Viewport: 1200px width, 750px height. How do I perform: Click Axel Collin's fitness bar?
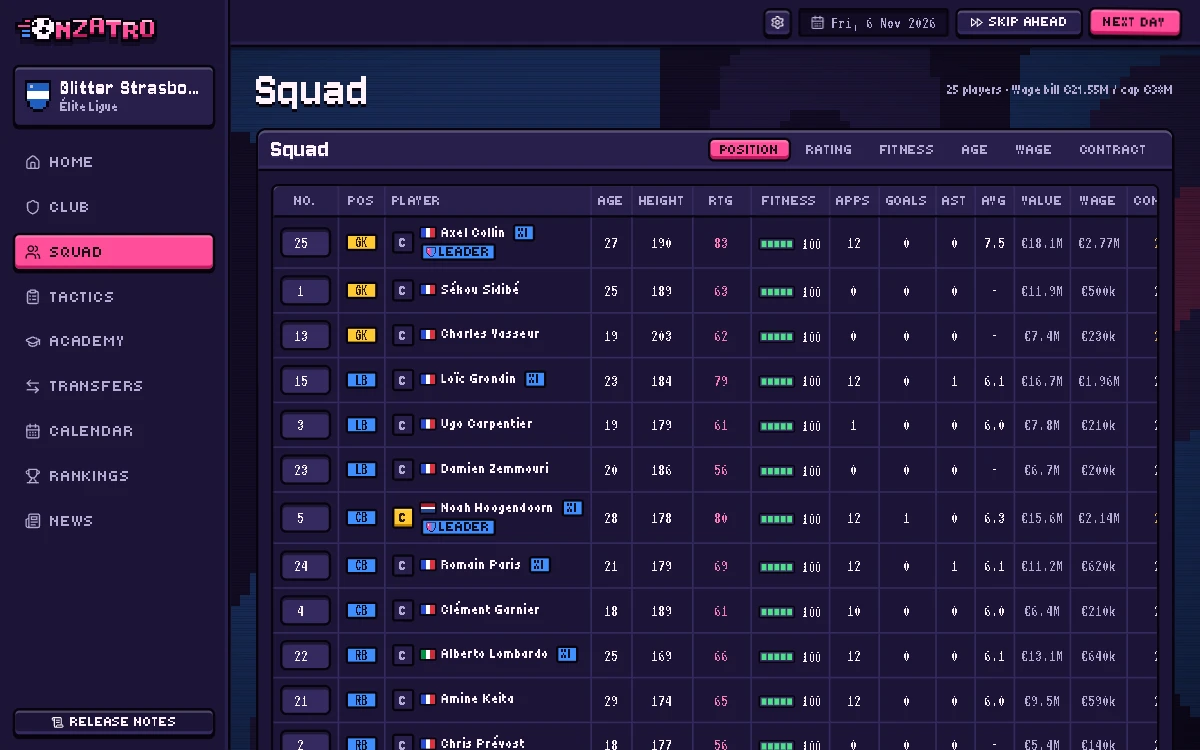click(x=777, y=244)
